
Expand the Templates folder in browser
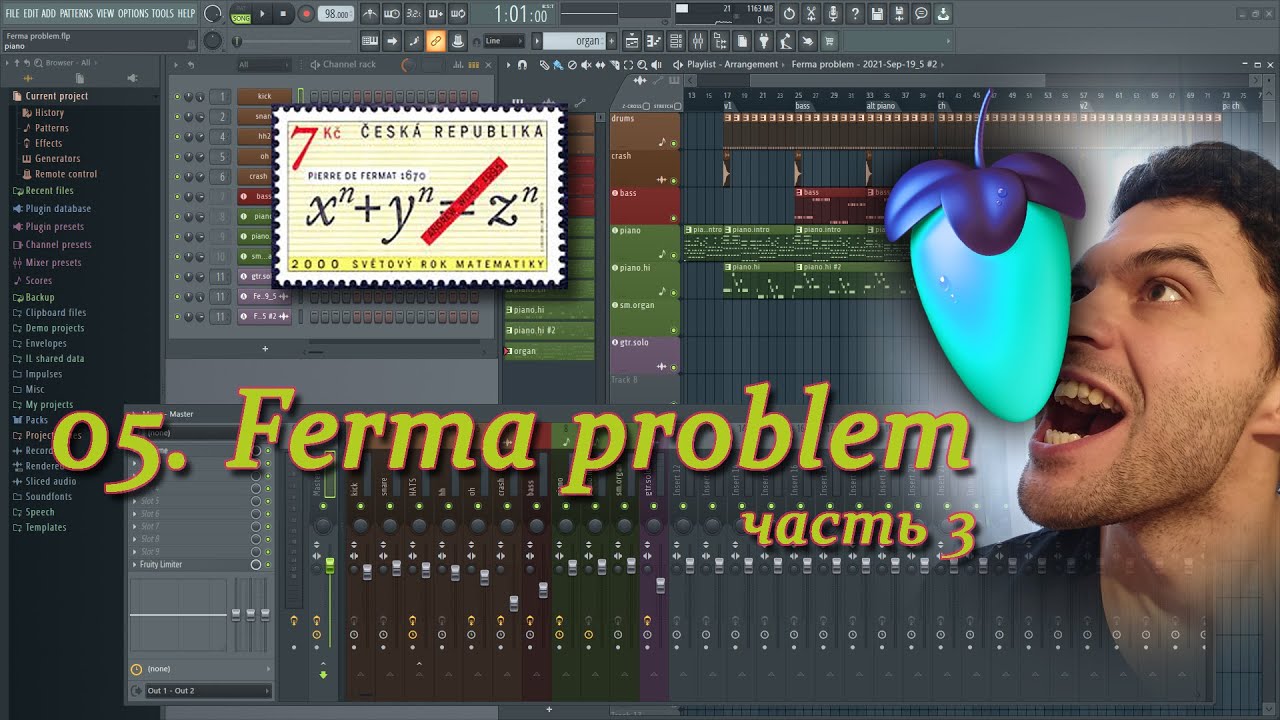click(39, 527)
